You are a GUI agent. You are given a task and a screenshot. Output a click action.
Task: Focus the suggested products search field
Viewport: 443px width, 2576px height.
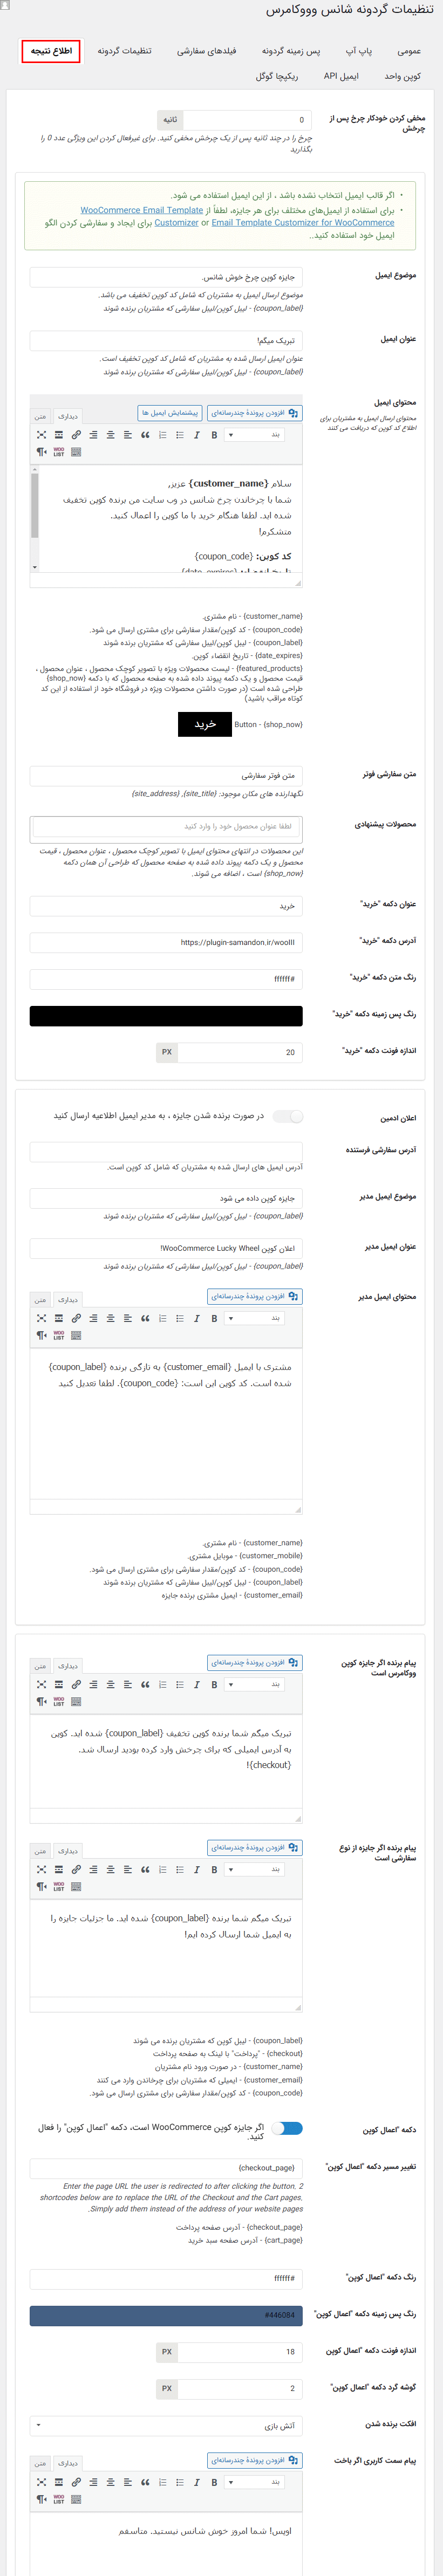(166, 826)
